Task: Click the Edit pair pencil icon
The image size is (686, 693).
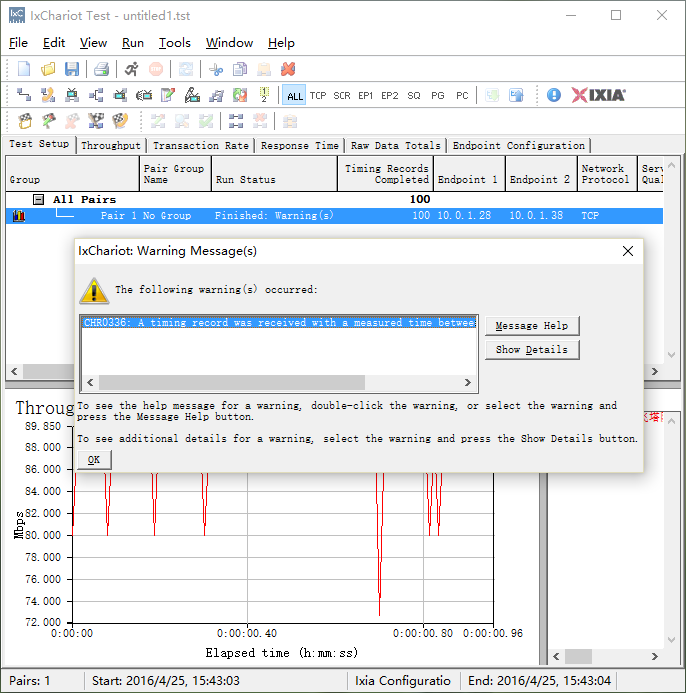Action: (168, 95)
